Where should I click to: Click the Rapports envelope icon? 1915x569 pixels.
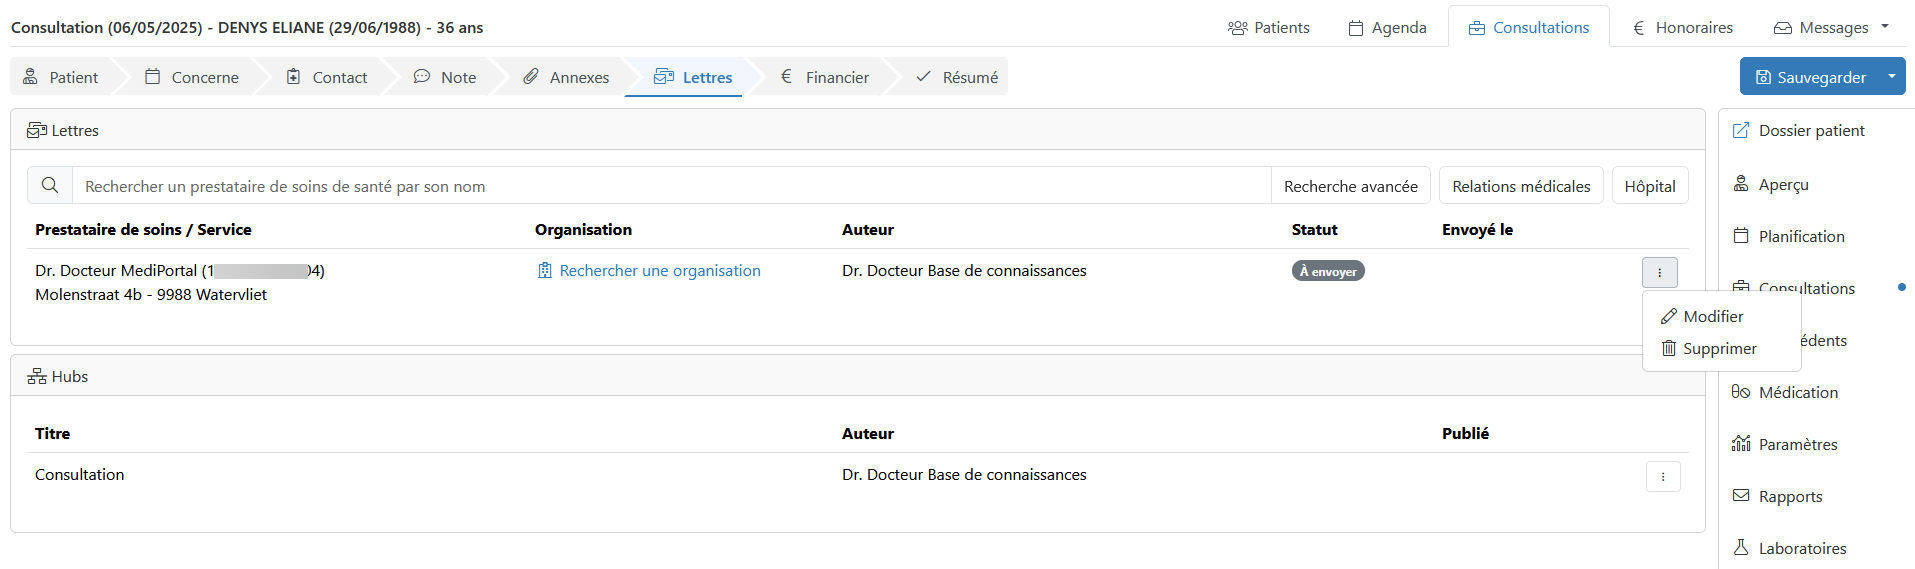(1741, 496)
